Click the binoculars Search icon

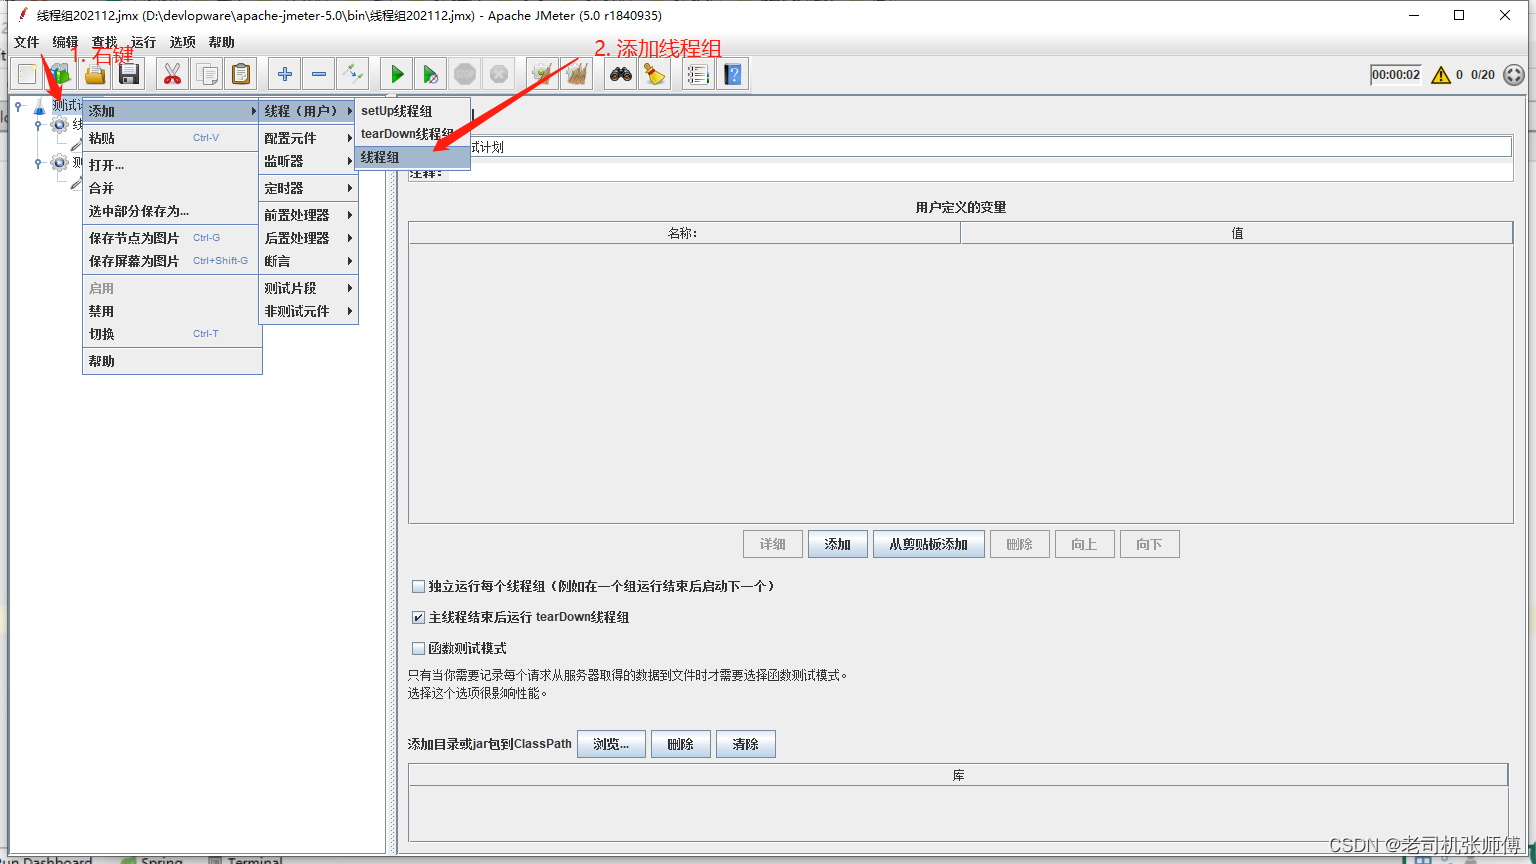point(621,74)
